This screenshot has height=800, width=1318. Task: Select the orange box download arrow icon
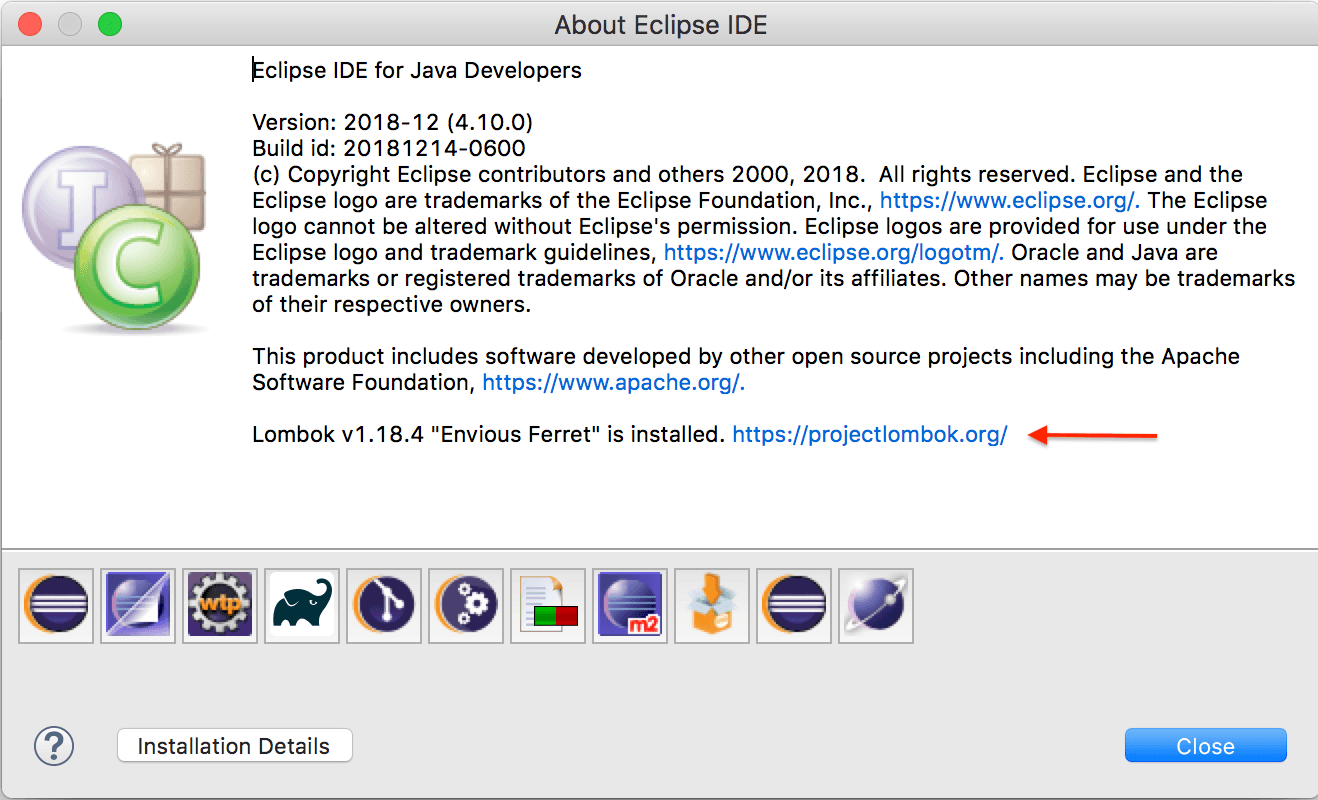coord(712,605)
